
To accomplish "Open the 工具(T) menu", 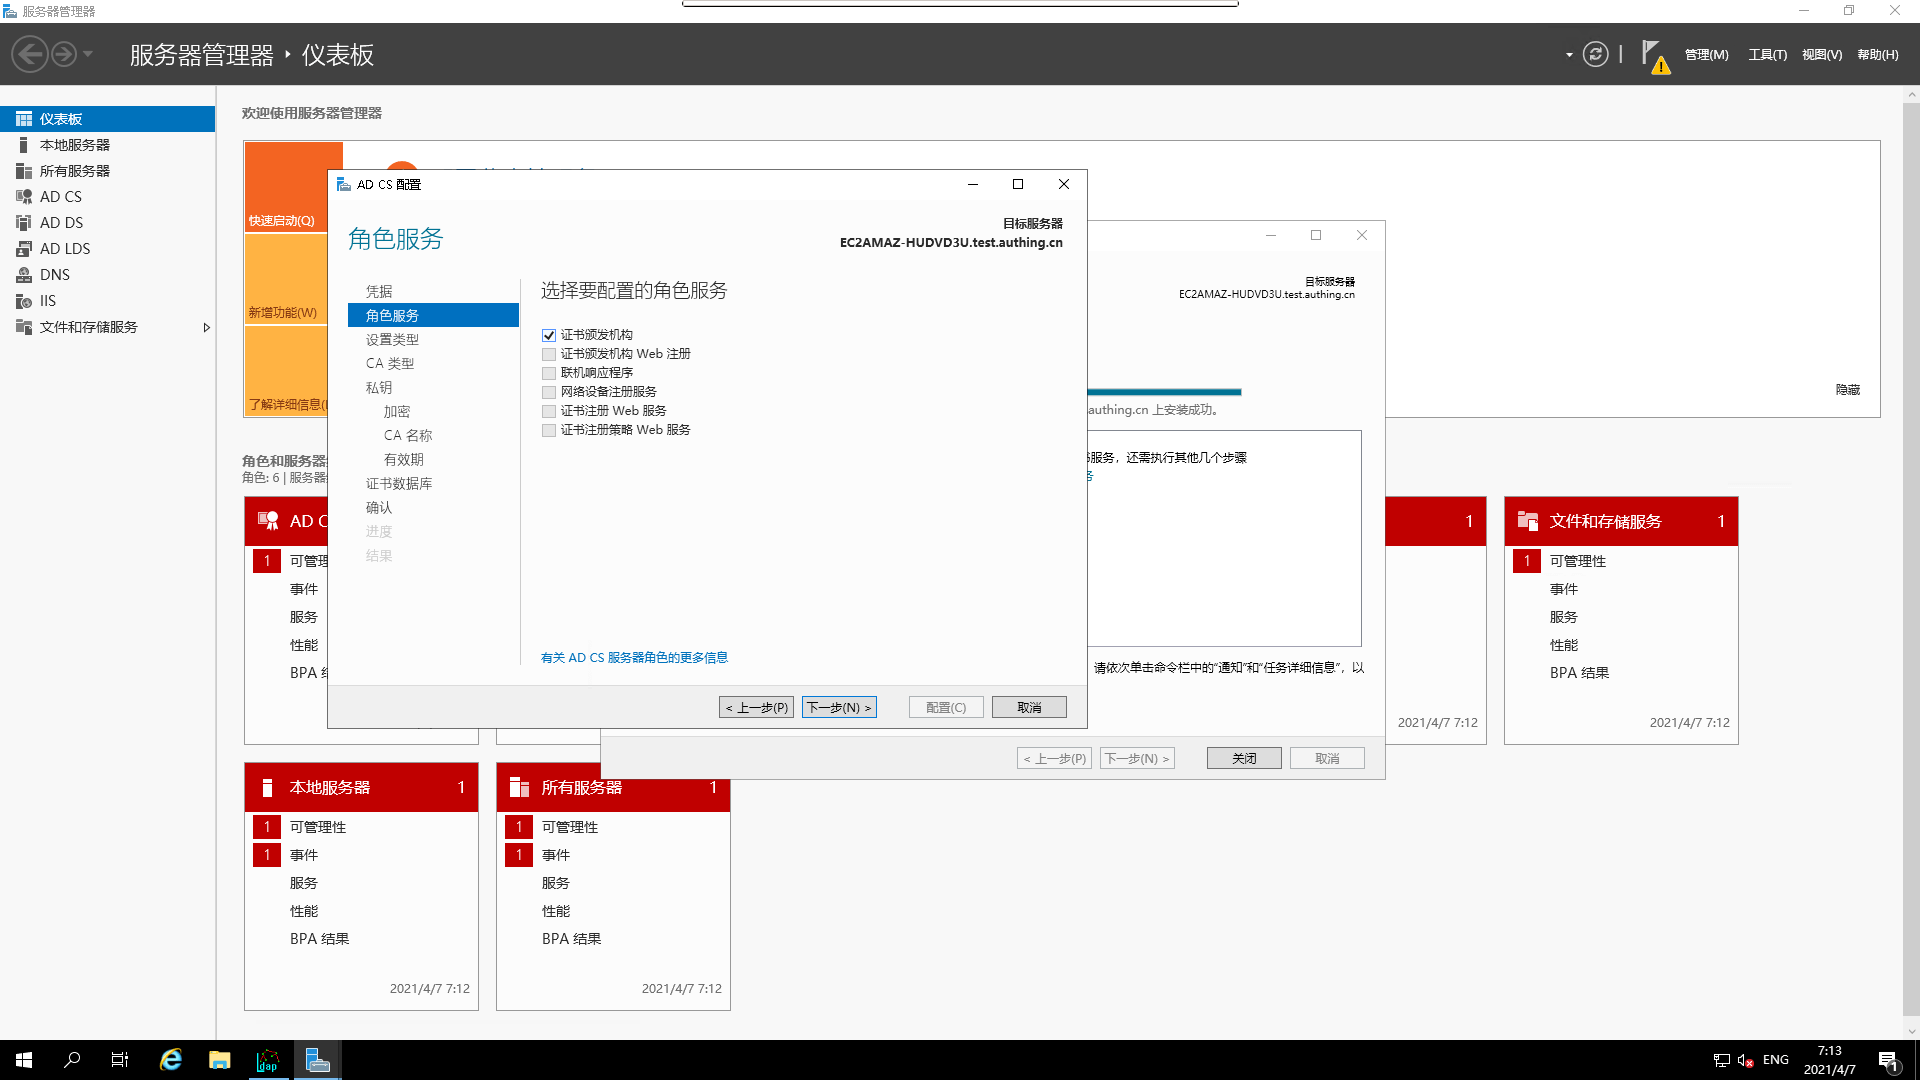I will tap(1767, 55).
